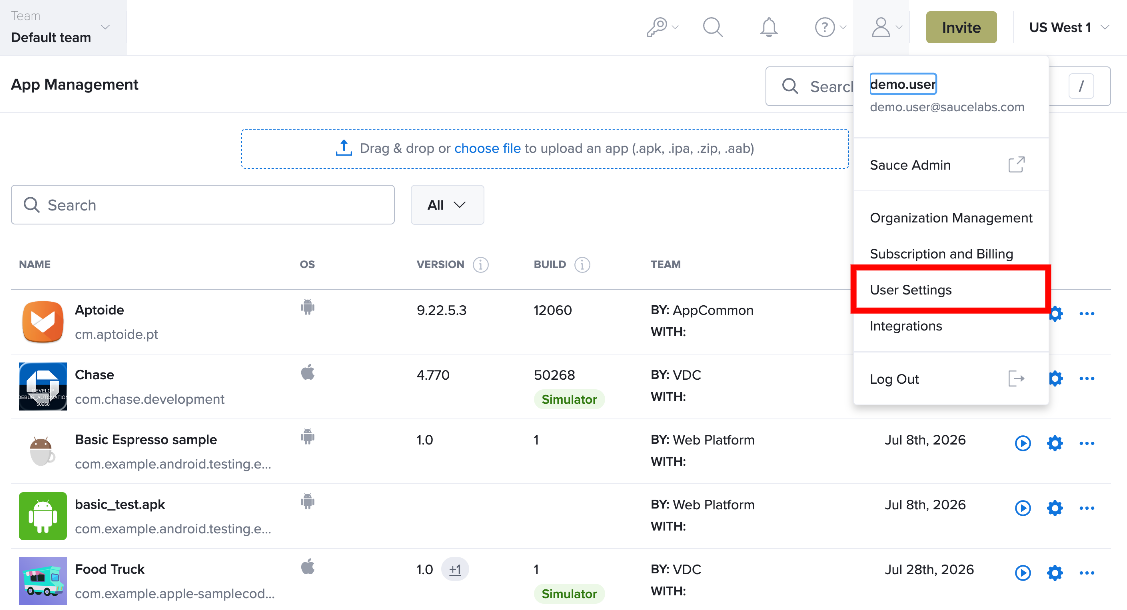Click the App Management heading
Screen dimensions: 1127x610
(x=75, y=85)
